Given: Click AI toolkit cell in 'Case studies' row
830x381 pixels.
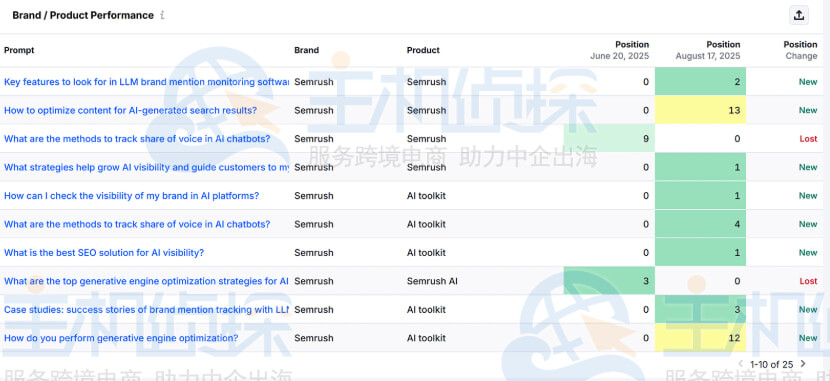Looking at the screenshot, I should tap(426, 310).
